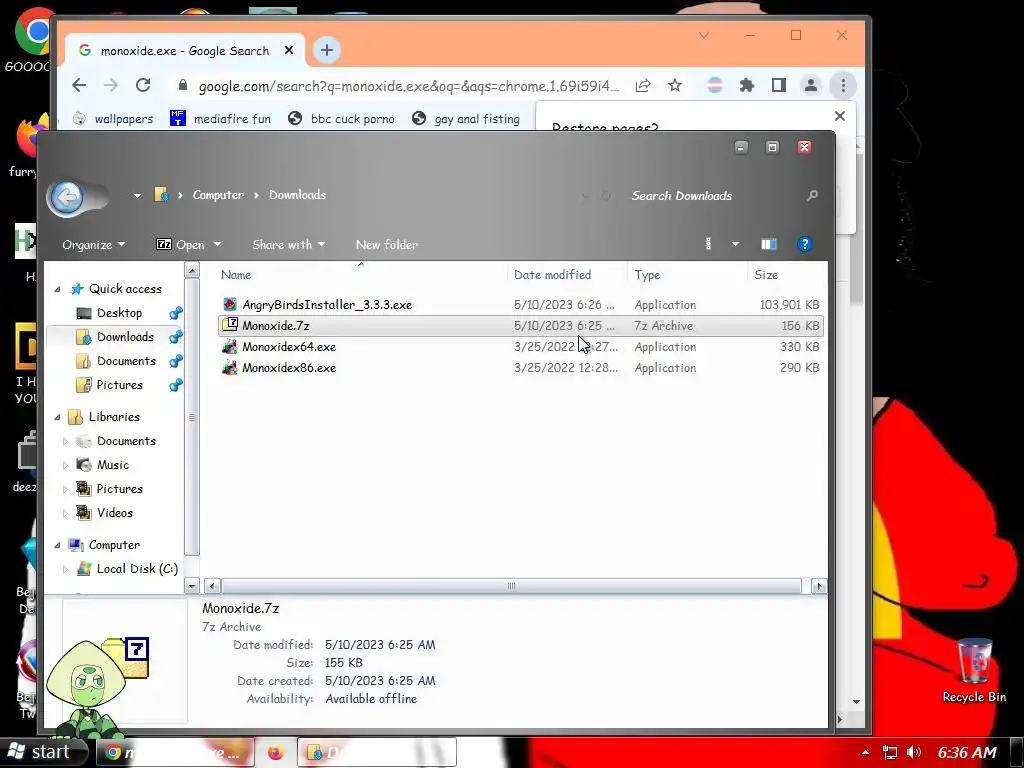Open the recent locations dropdown arrow
The image size is (1024, 768).
coord(137,195)
